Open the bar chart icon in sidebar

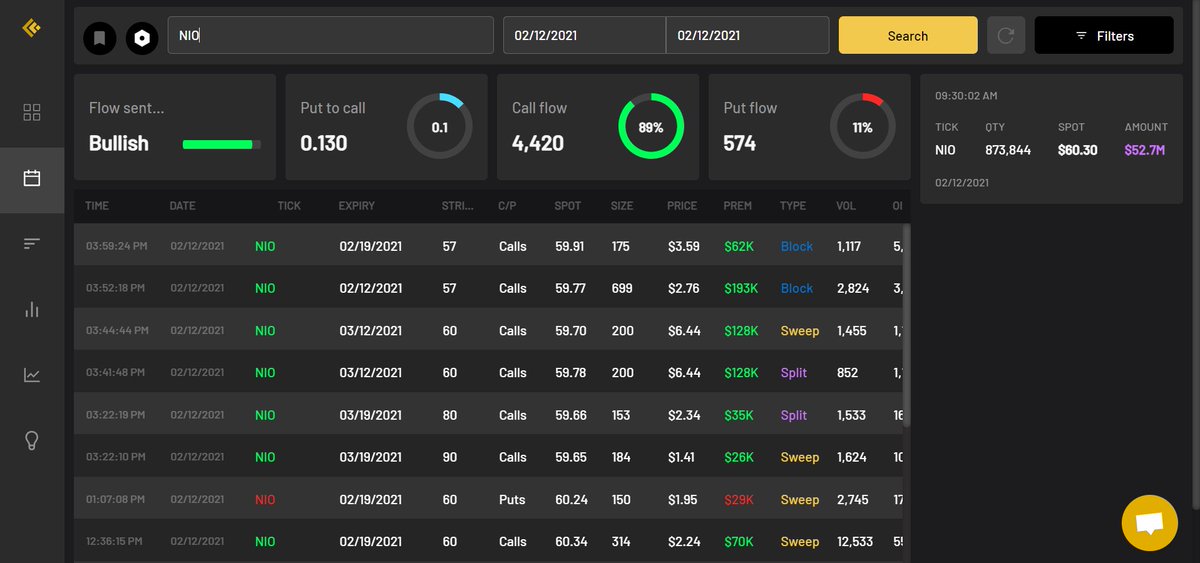[x=32, y=309]
